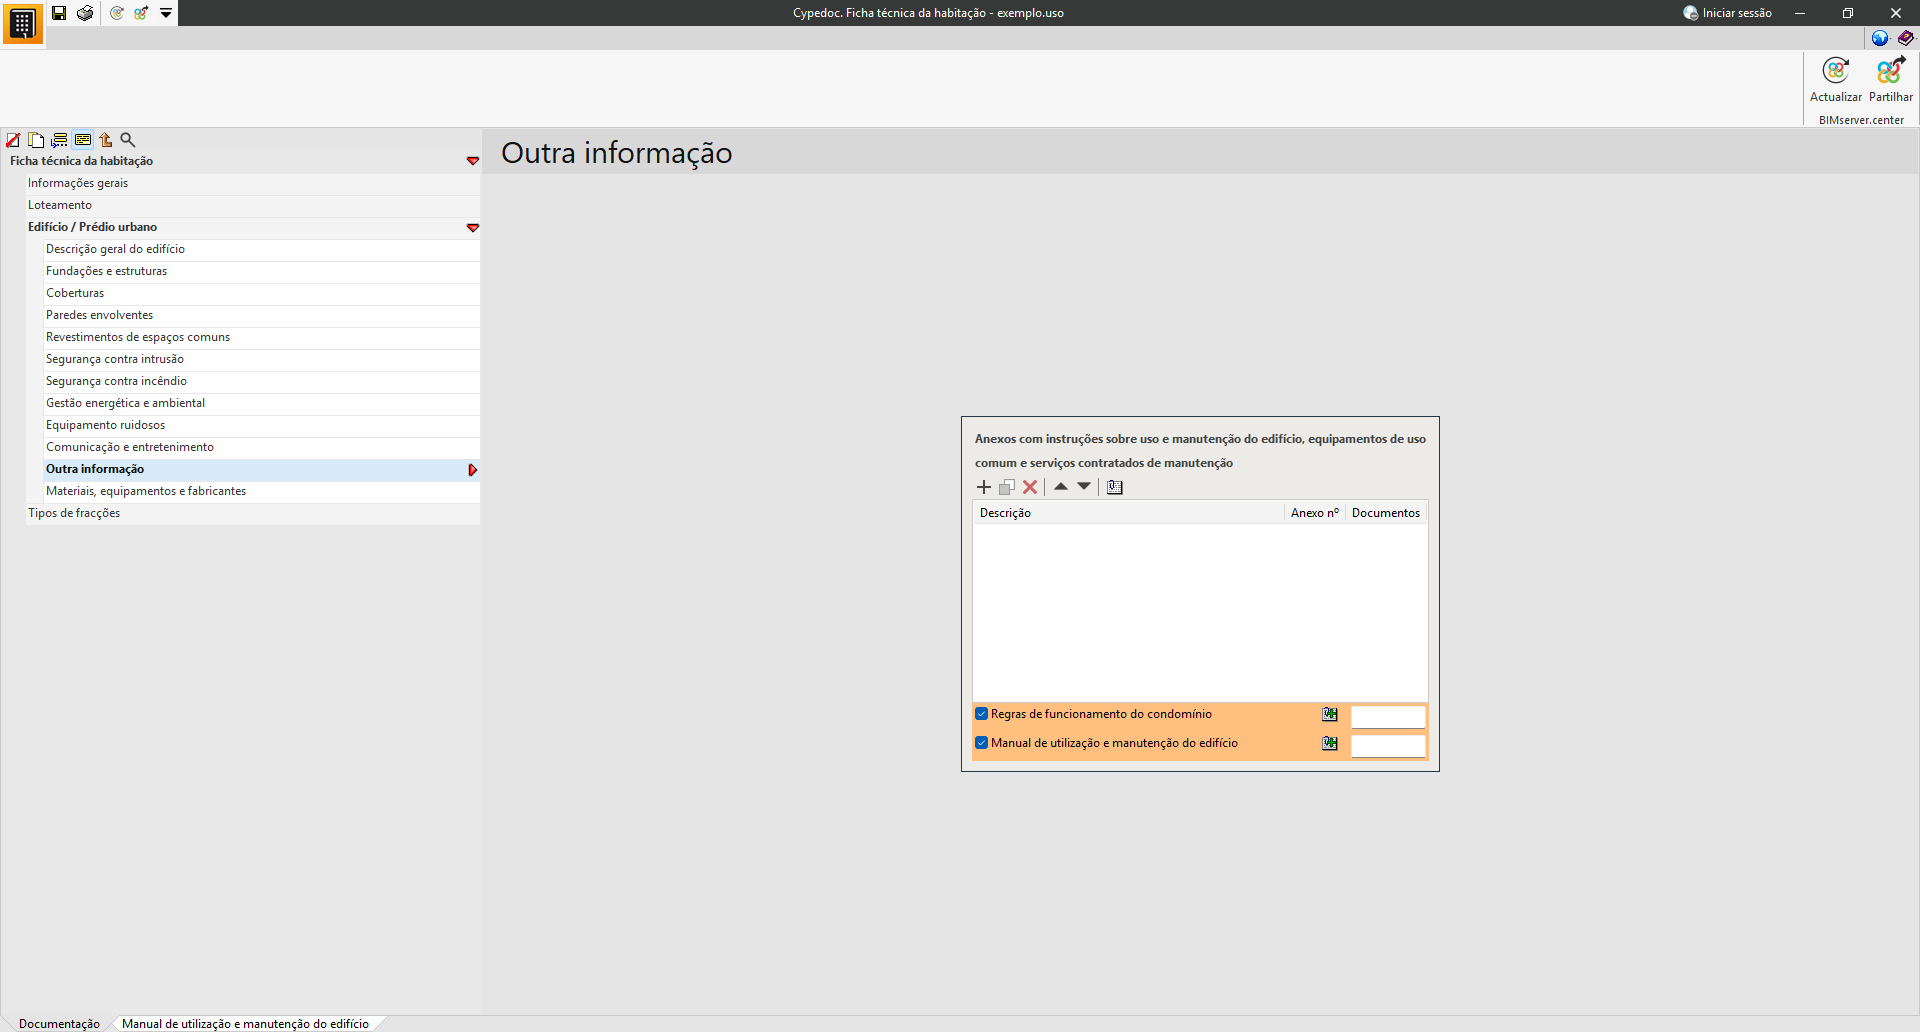
Task: Click the red-slashed edit icon above the tree
Action: (13, 140)
